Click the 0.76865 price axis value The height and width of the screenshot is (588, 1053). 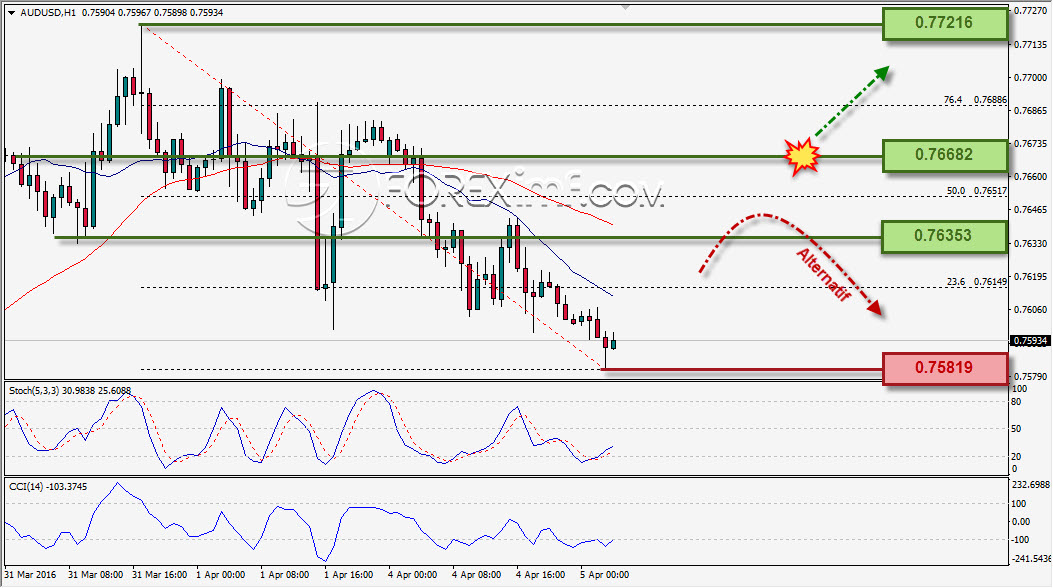tap(1030, 111)
